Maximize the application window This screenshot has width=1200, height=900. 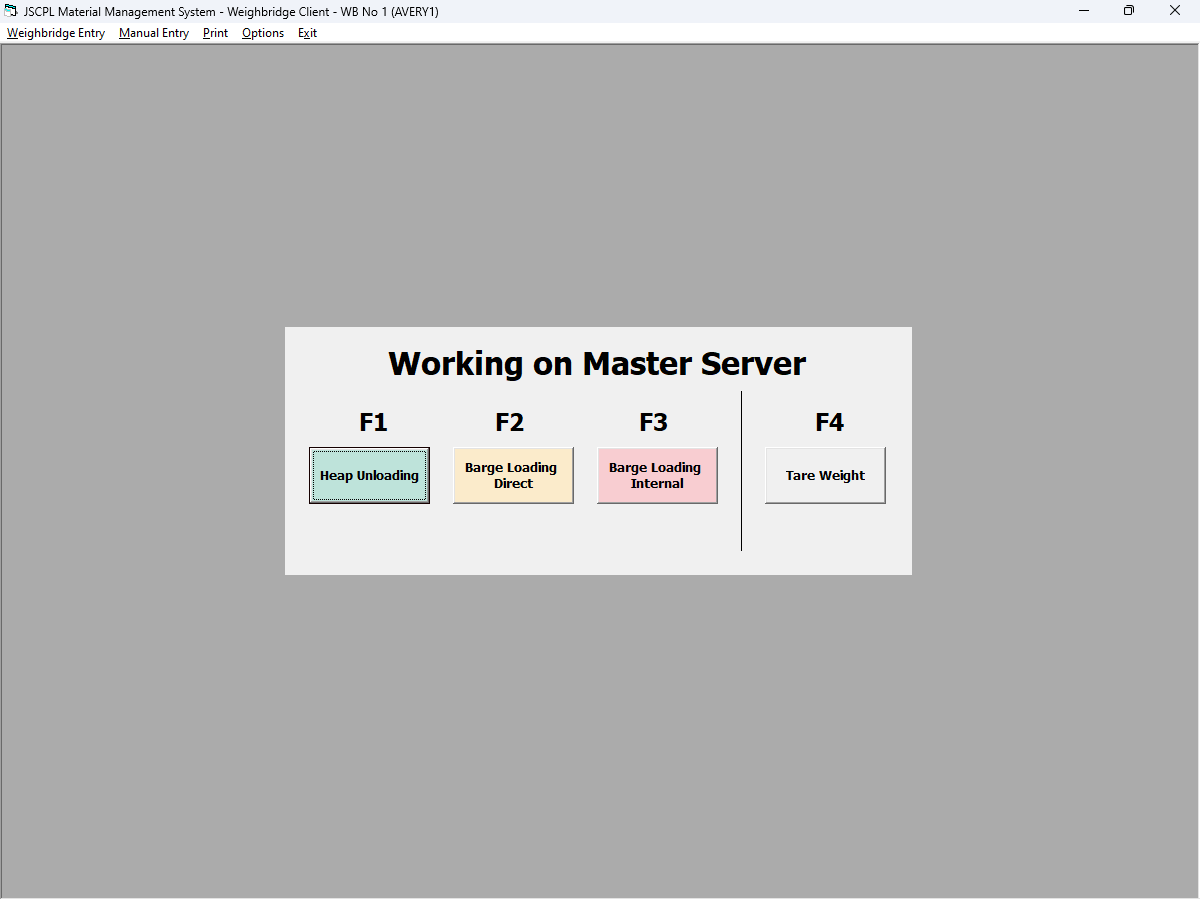pos(1128,10)
